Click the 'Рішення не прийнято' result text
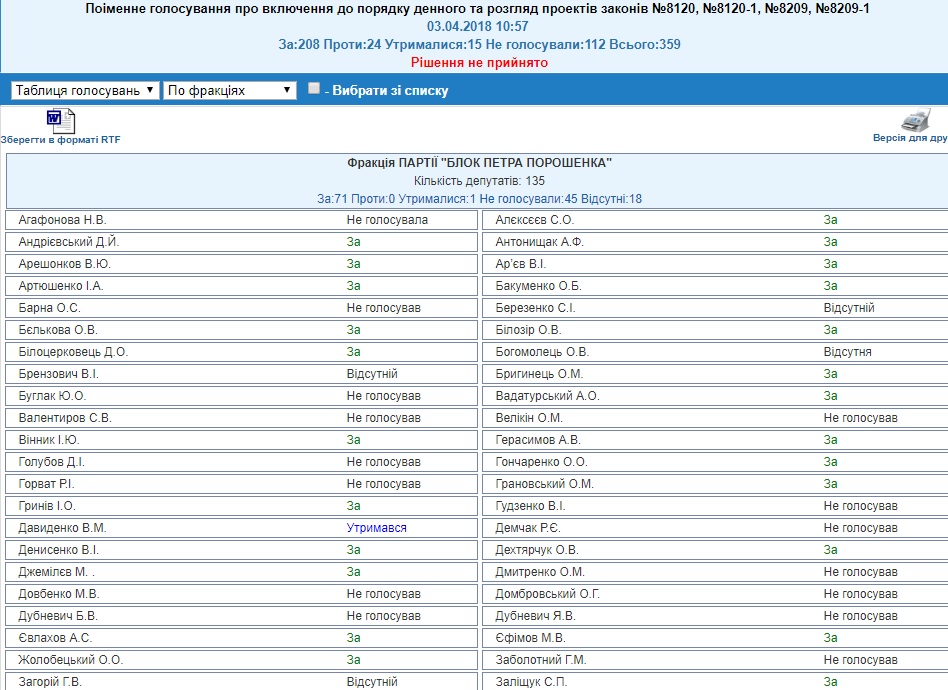 click(479, 62)
